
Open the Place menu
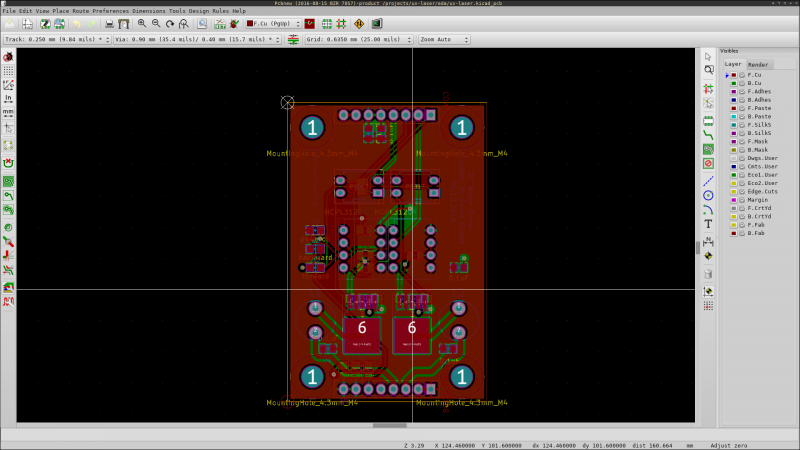click(60, 11)
